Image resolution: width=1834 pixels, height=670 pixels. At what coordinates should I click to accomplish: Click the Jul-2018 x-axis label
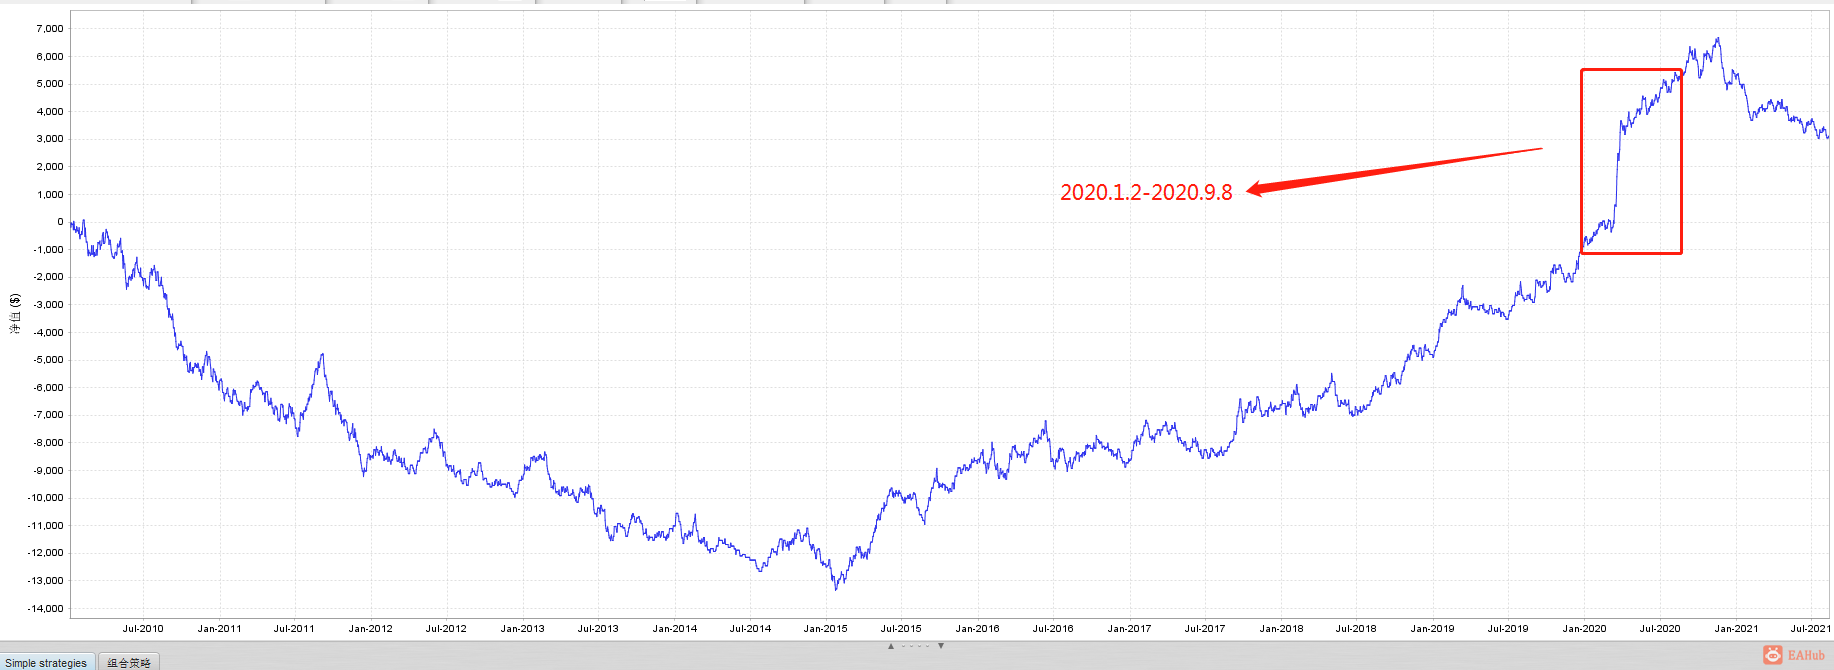tap(1356, 629)
